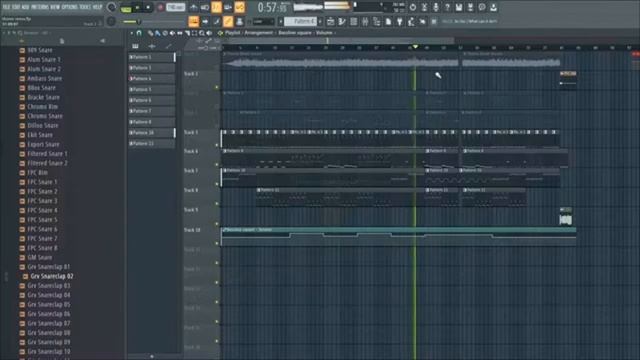Click the export download icon

[x=493, y=7]
